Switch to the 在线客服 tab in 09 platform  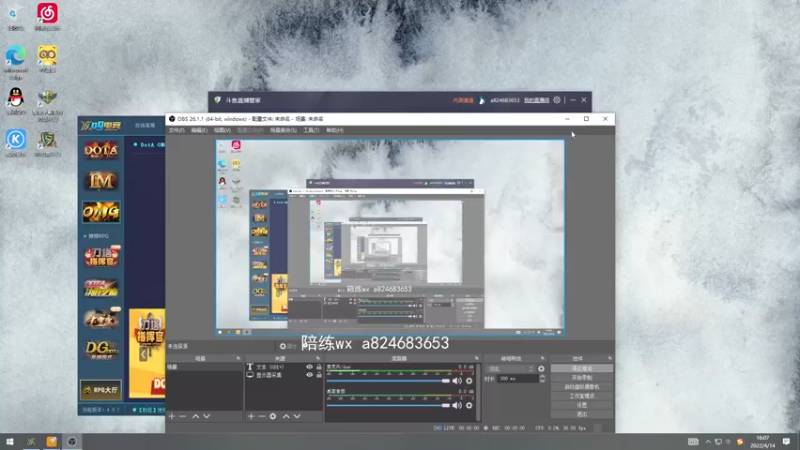[145, 126]
